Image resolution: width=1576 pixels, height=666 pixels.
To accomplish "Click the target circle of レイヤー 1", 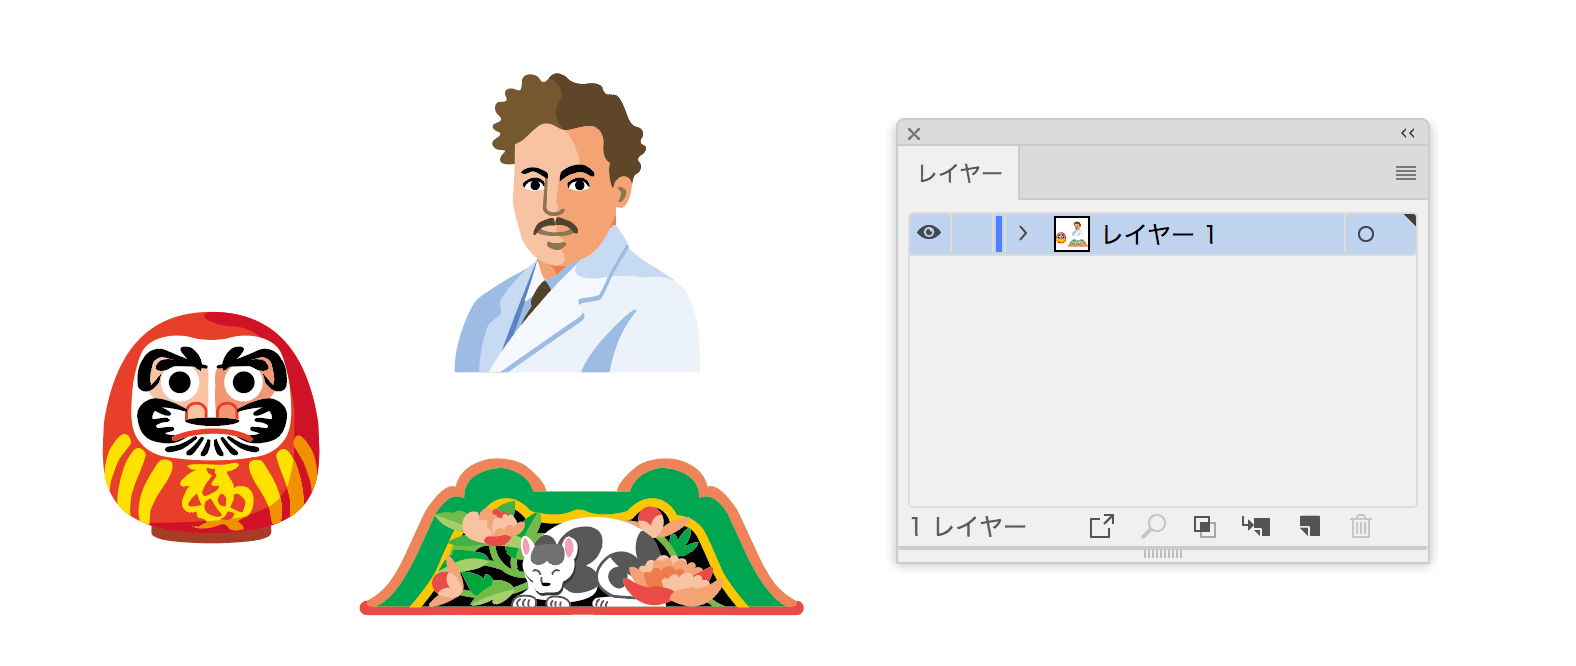I will 1365,234.
